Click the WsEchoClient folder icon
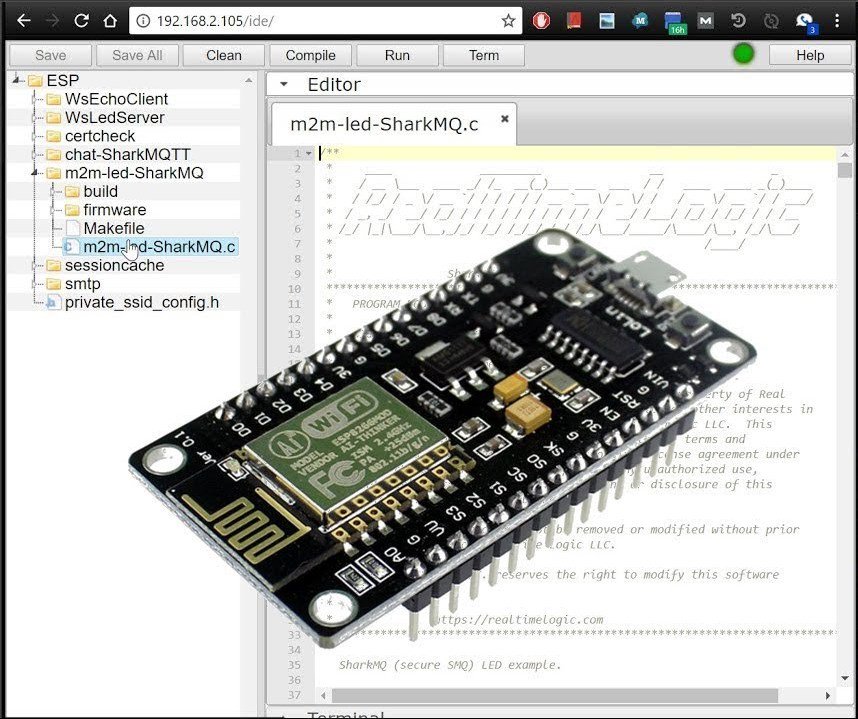The height and width of the screenshot is (719, 858). pyautogui.click(x=54, y=100)
